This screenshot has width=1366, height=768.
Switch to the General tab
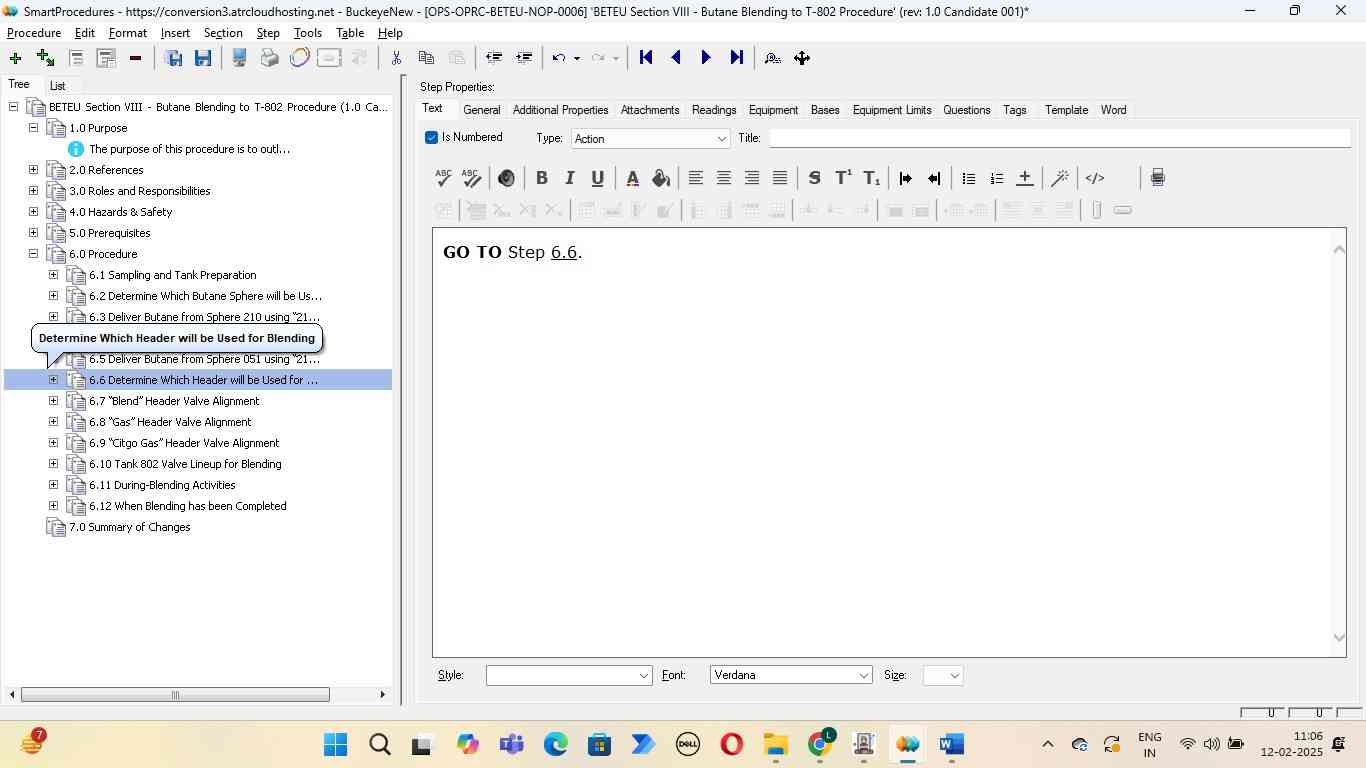coord(482,110)
